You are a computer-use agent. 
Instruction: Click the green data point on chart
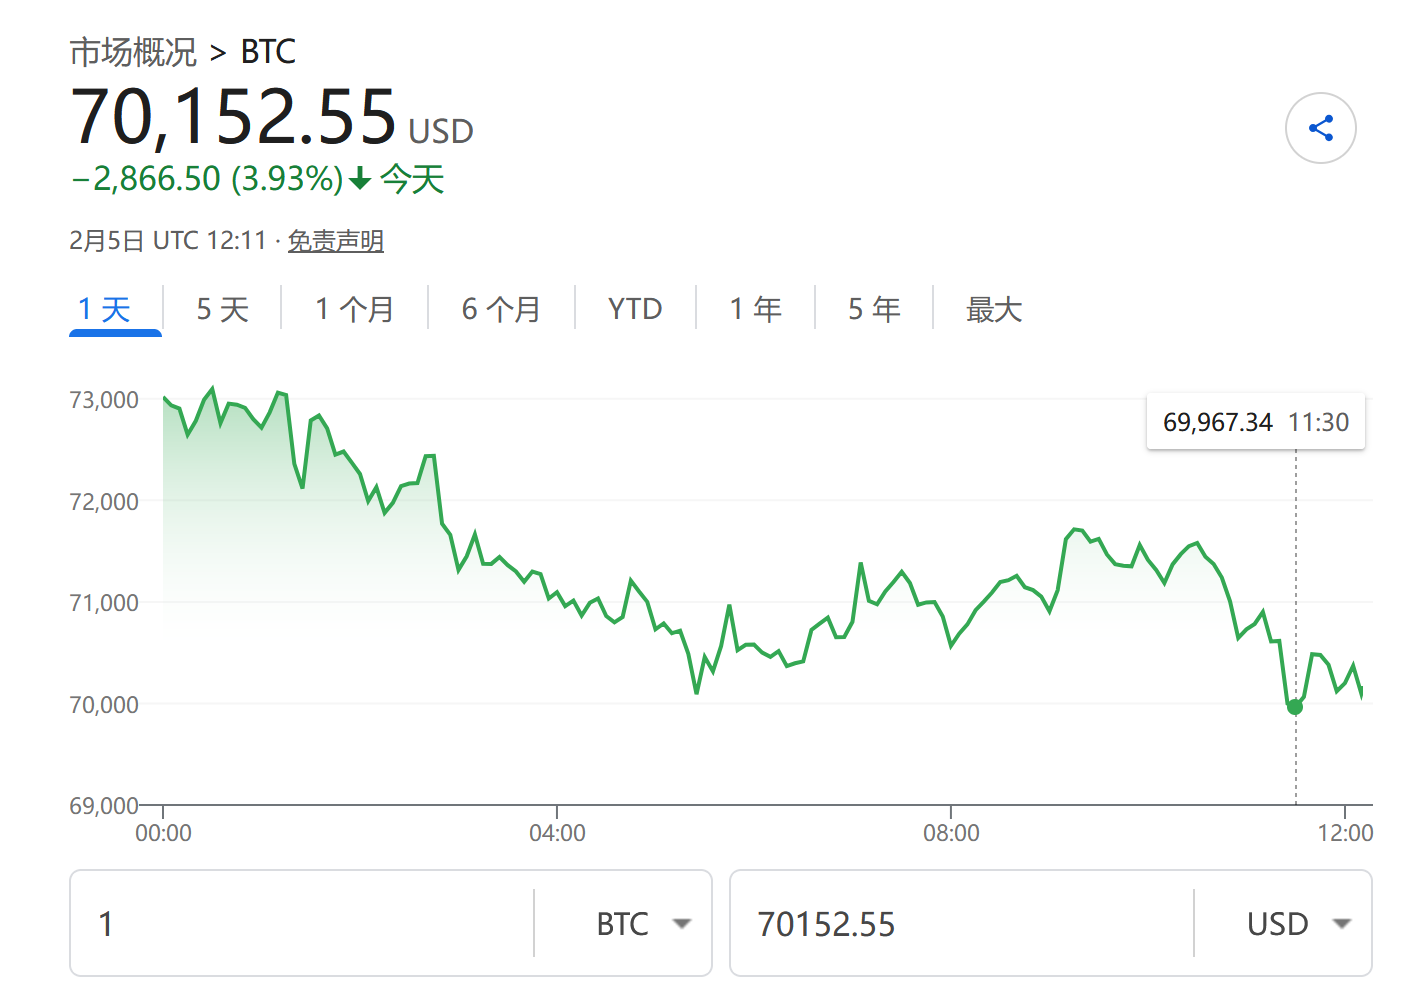pos(1295,707)
